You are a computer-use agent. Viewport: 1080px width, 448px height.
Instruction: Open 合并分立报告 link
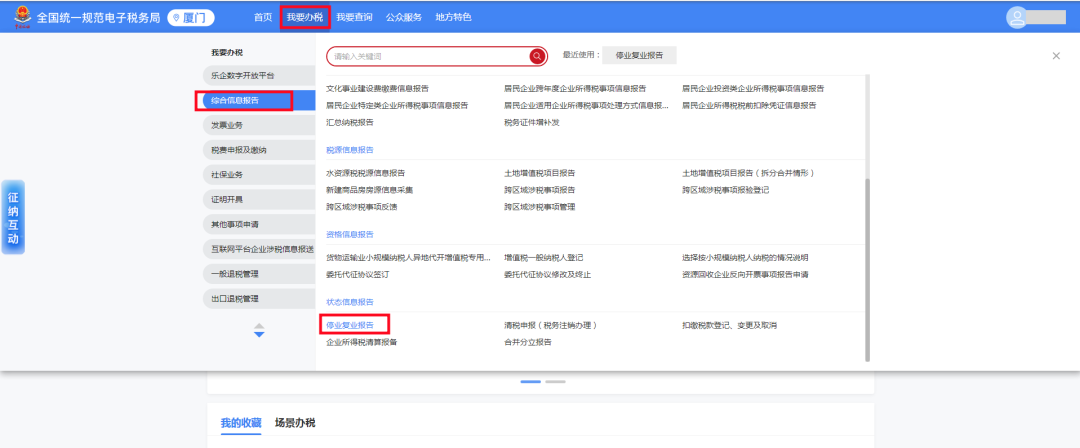528,342
